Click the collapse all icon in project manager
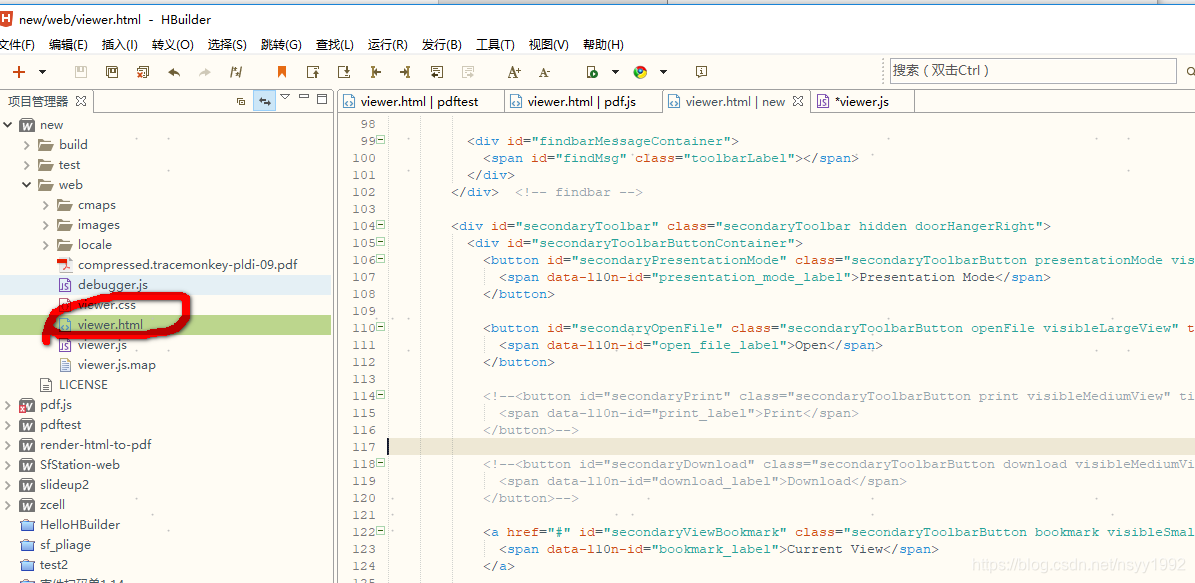The height and width of the screenshot is (583, 1195). click(x=241, y=101)
